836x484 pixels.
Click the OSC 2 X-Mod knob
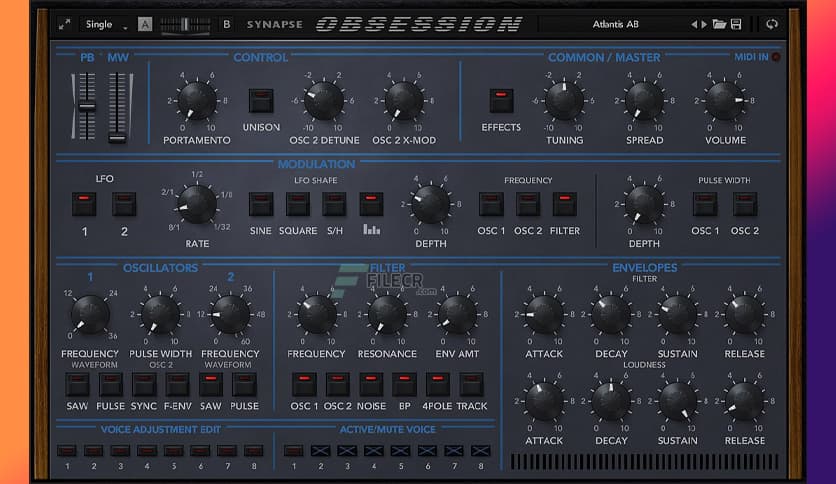coord(404,100)
